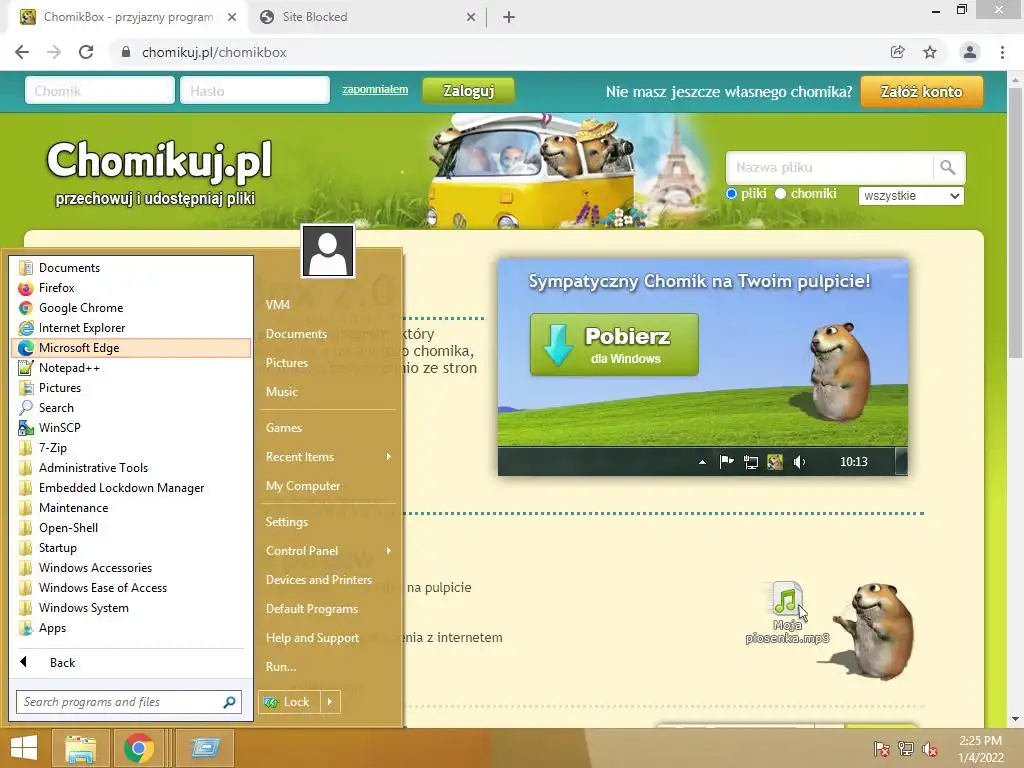Open the Windows System folder

click(131, 608)
